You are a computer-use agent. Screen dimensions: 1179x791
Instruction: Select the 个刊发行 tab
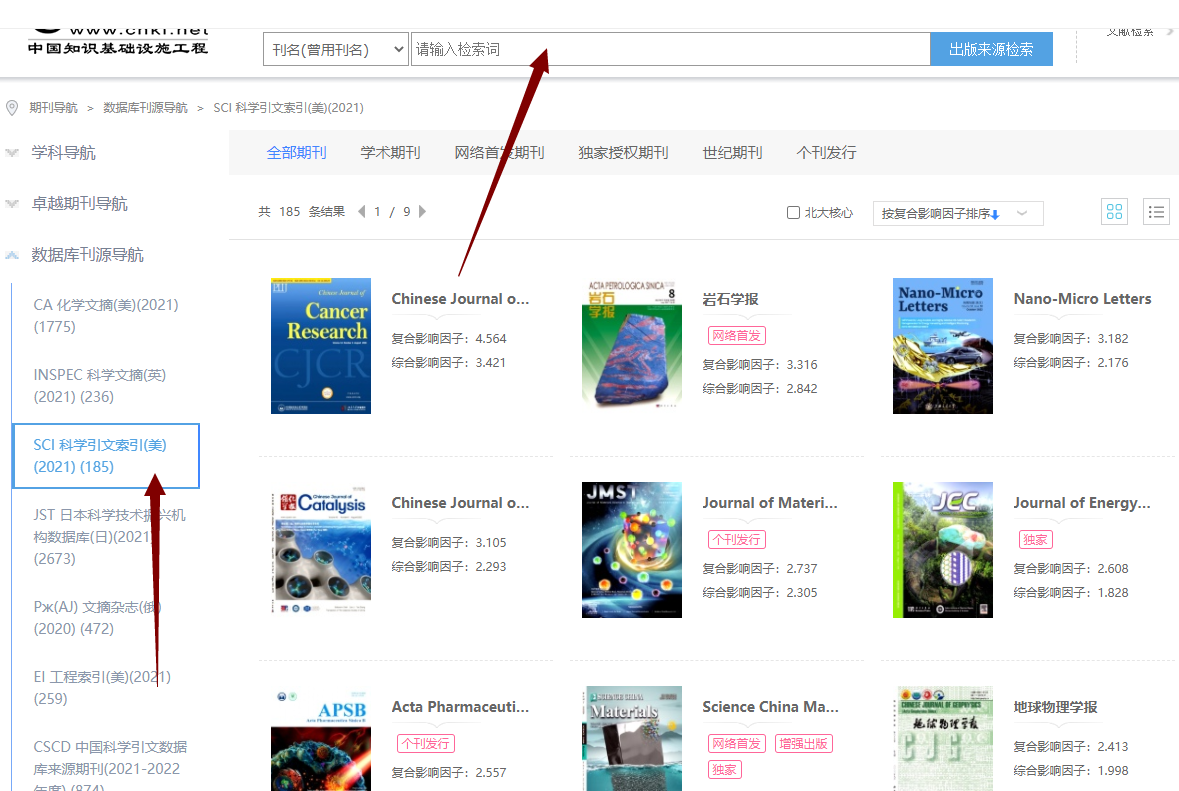coord(826,153)
